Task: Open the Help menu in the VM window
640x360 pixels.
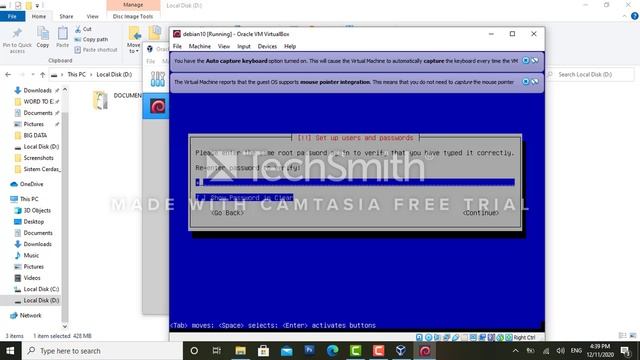Action: pos(290,47)
